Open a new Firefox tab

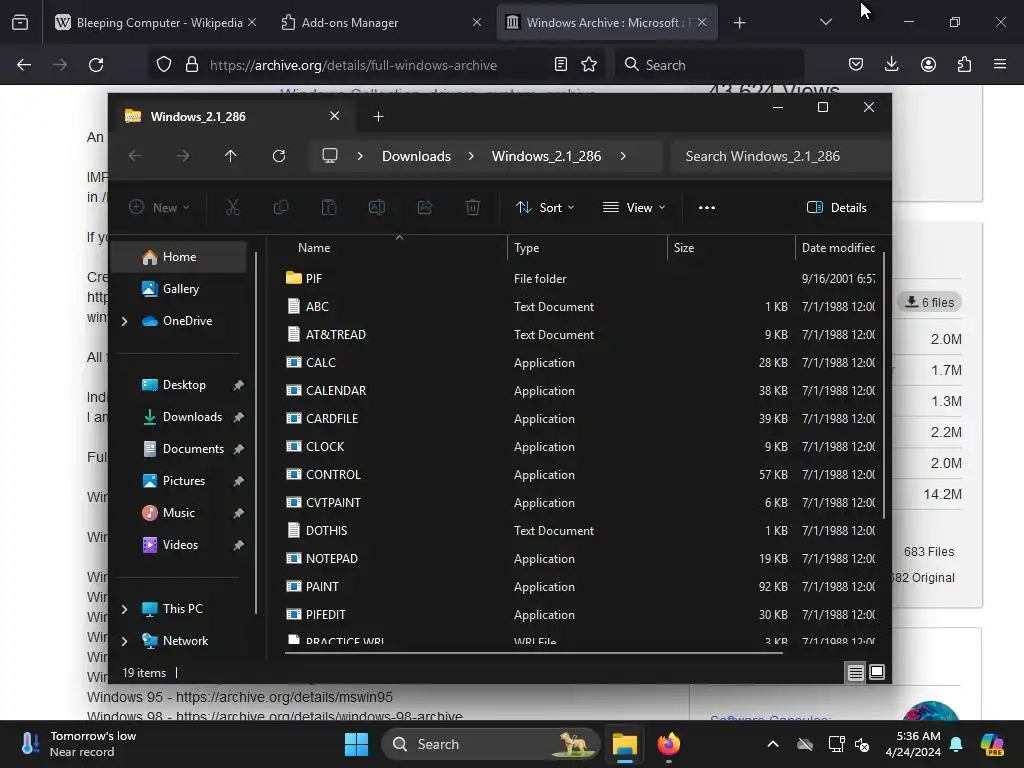[x=739, y=23]
